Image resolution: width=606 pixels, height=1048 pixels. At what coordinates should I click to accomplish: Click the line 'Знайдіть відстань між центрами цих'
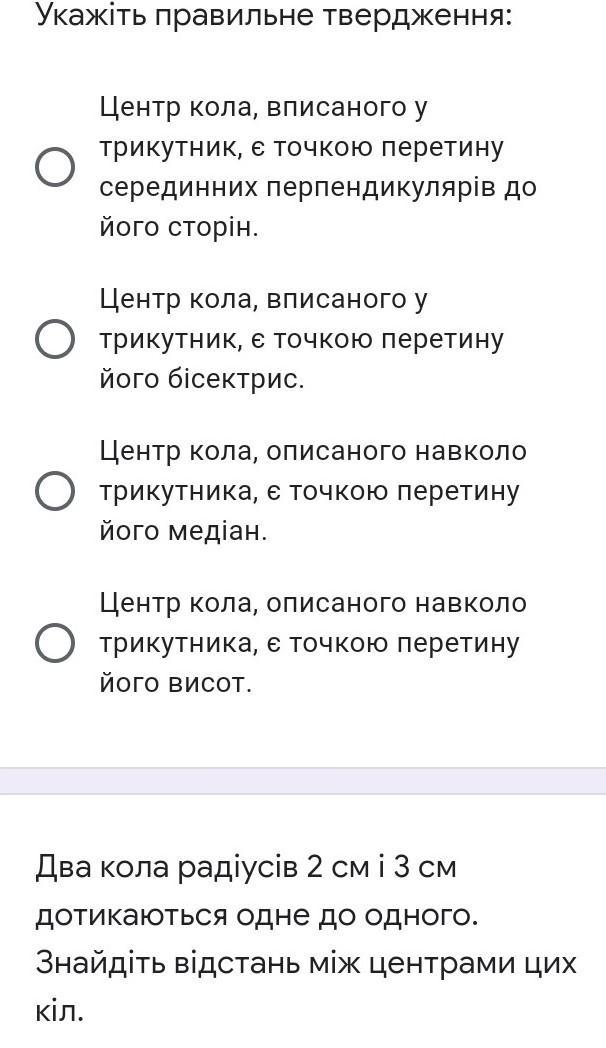pyautogui.click(x=305, y=964)
